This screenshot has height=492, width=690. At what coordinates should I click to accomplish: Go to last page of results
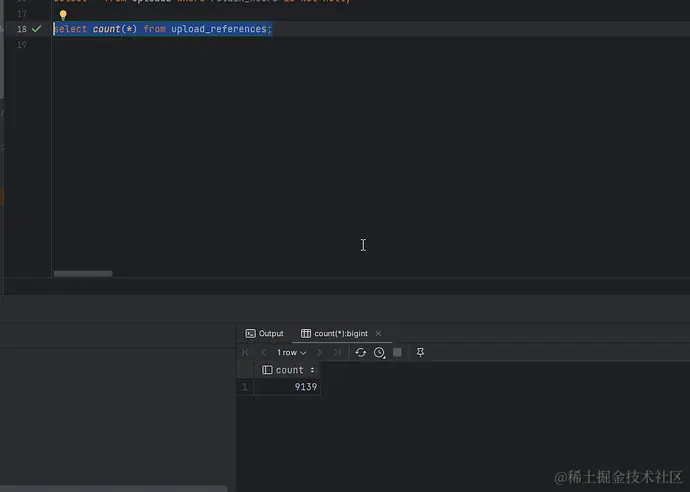(x=338, y=352)
